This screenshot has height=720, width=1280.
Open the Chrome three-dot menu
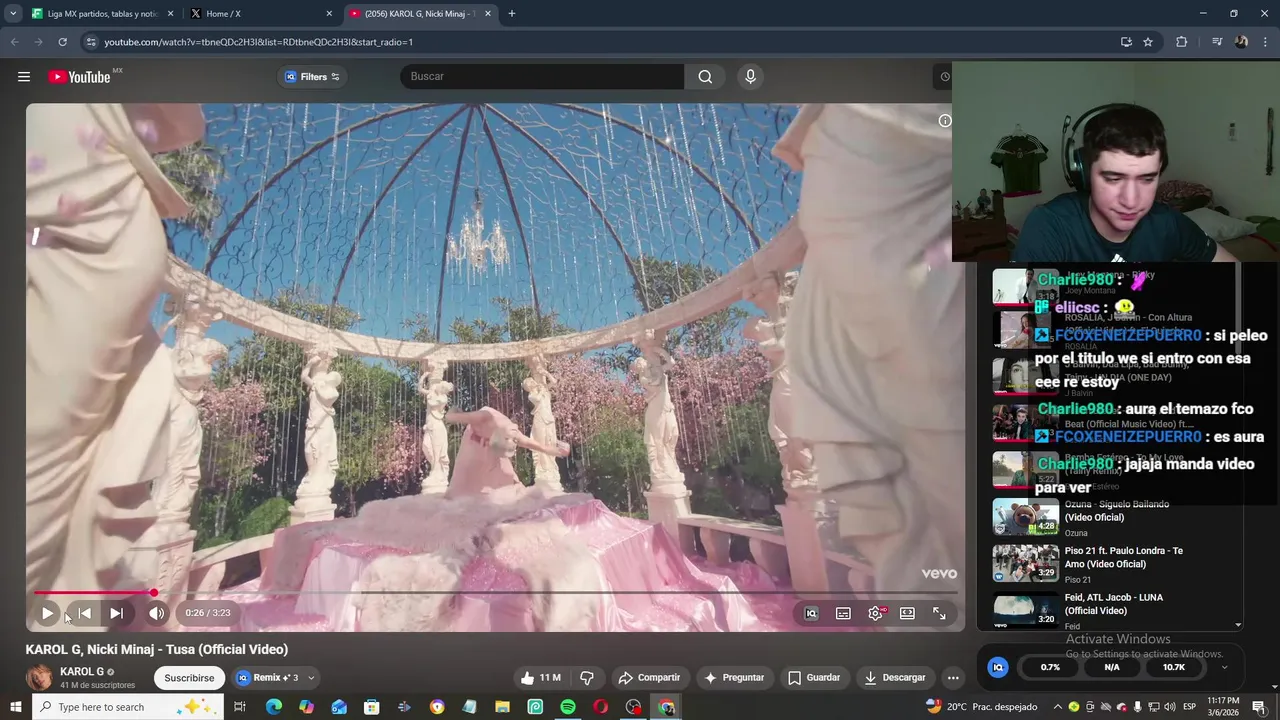coord(1265,42)
